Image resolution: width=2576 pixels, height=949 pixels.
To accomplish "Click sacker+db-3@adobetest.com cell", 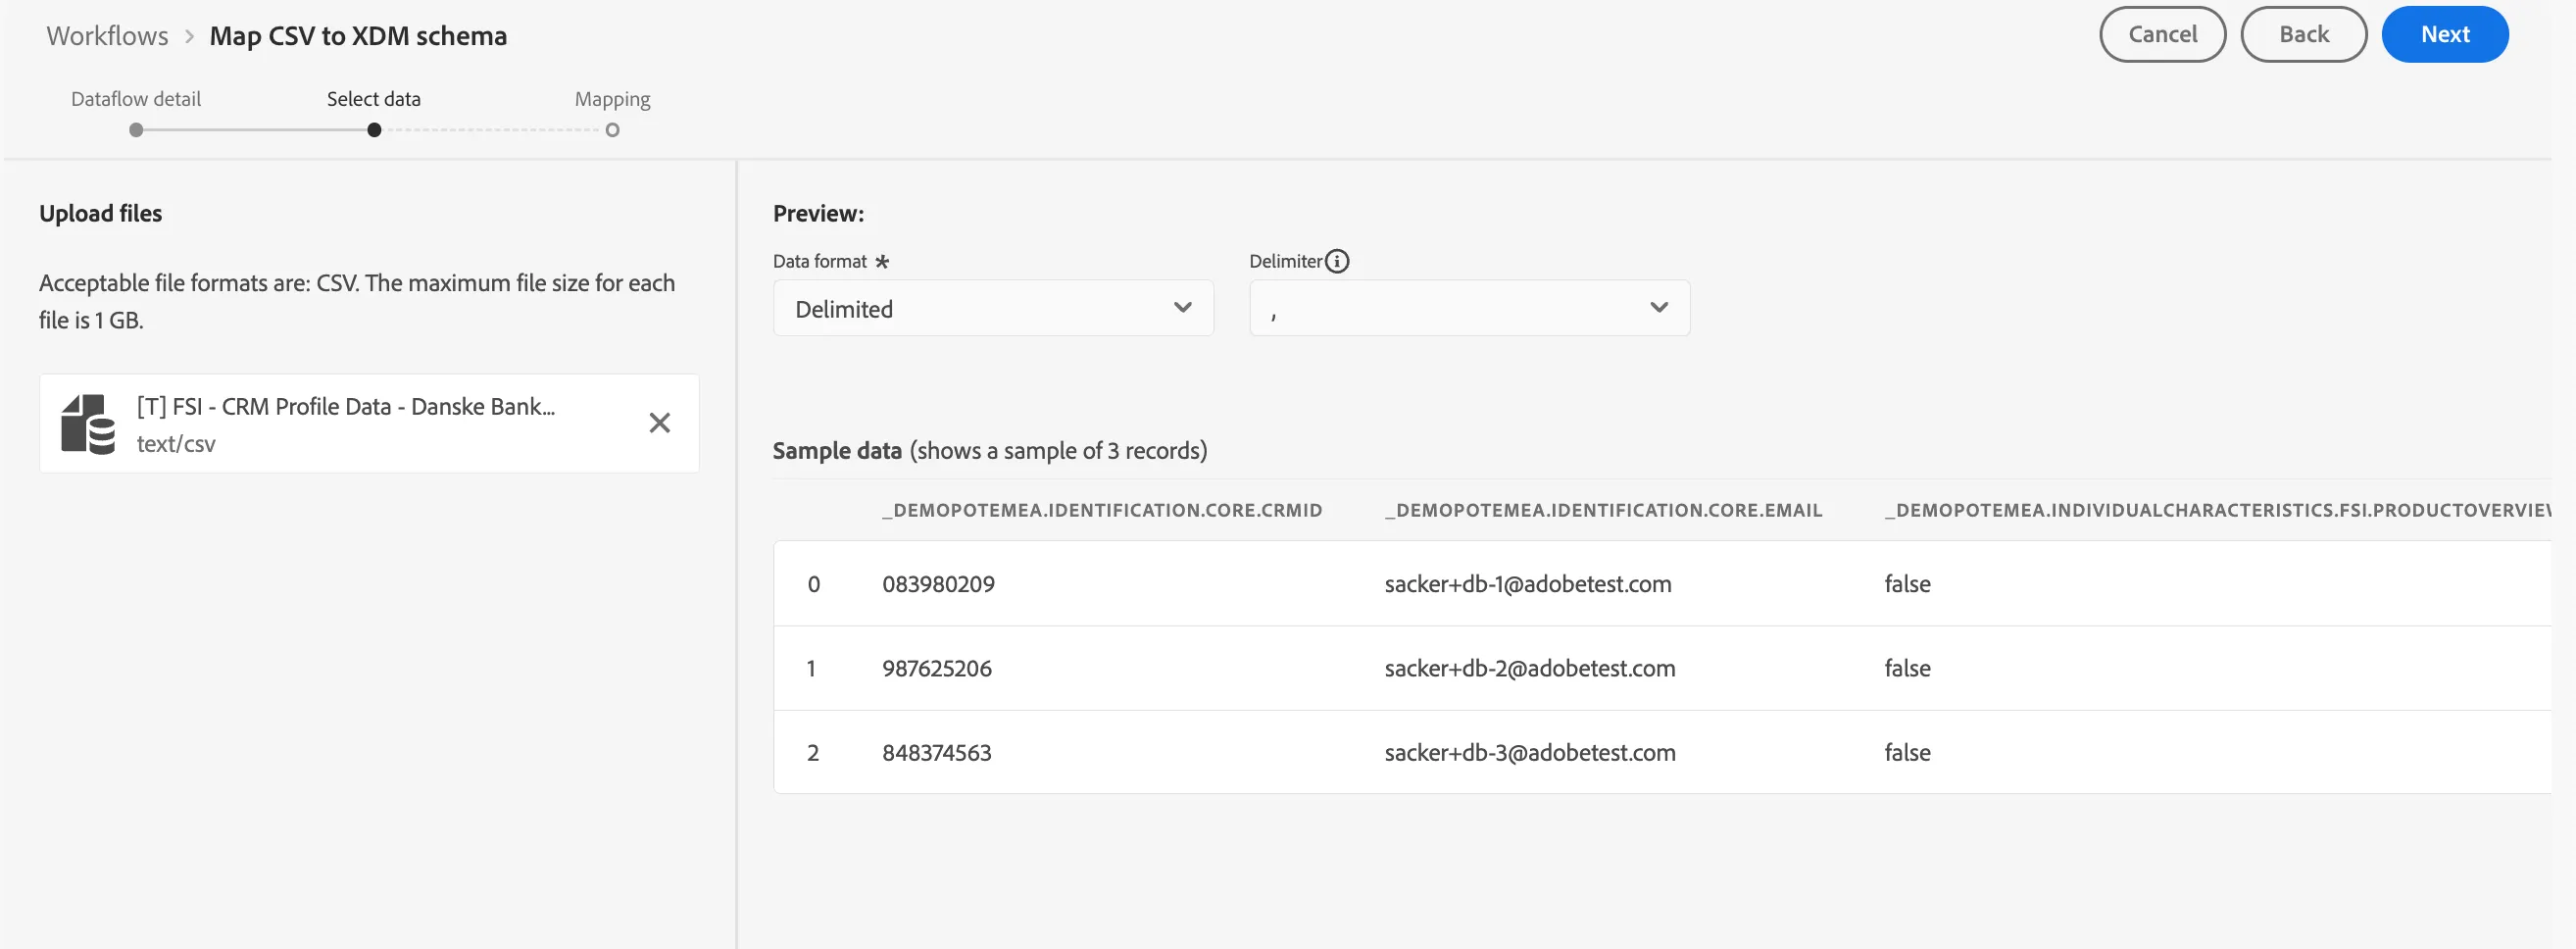I will pos(1529,752).
